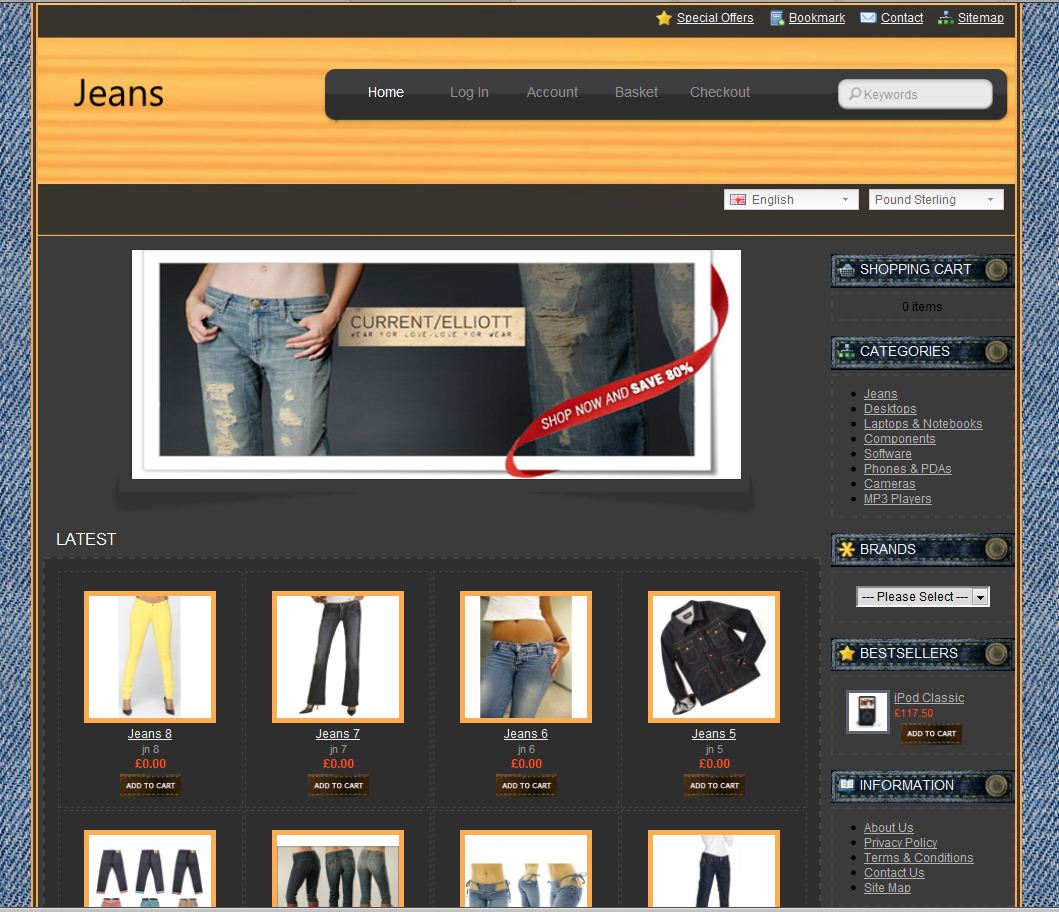
Task: Click the Special Offers star icon
Action: pos(664,18)
